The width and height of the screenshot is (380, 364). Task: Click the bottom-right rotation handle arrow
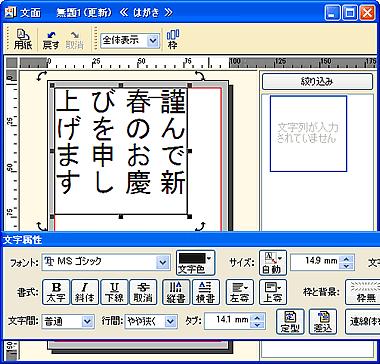click(199, 227)
